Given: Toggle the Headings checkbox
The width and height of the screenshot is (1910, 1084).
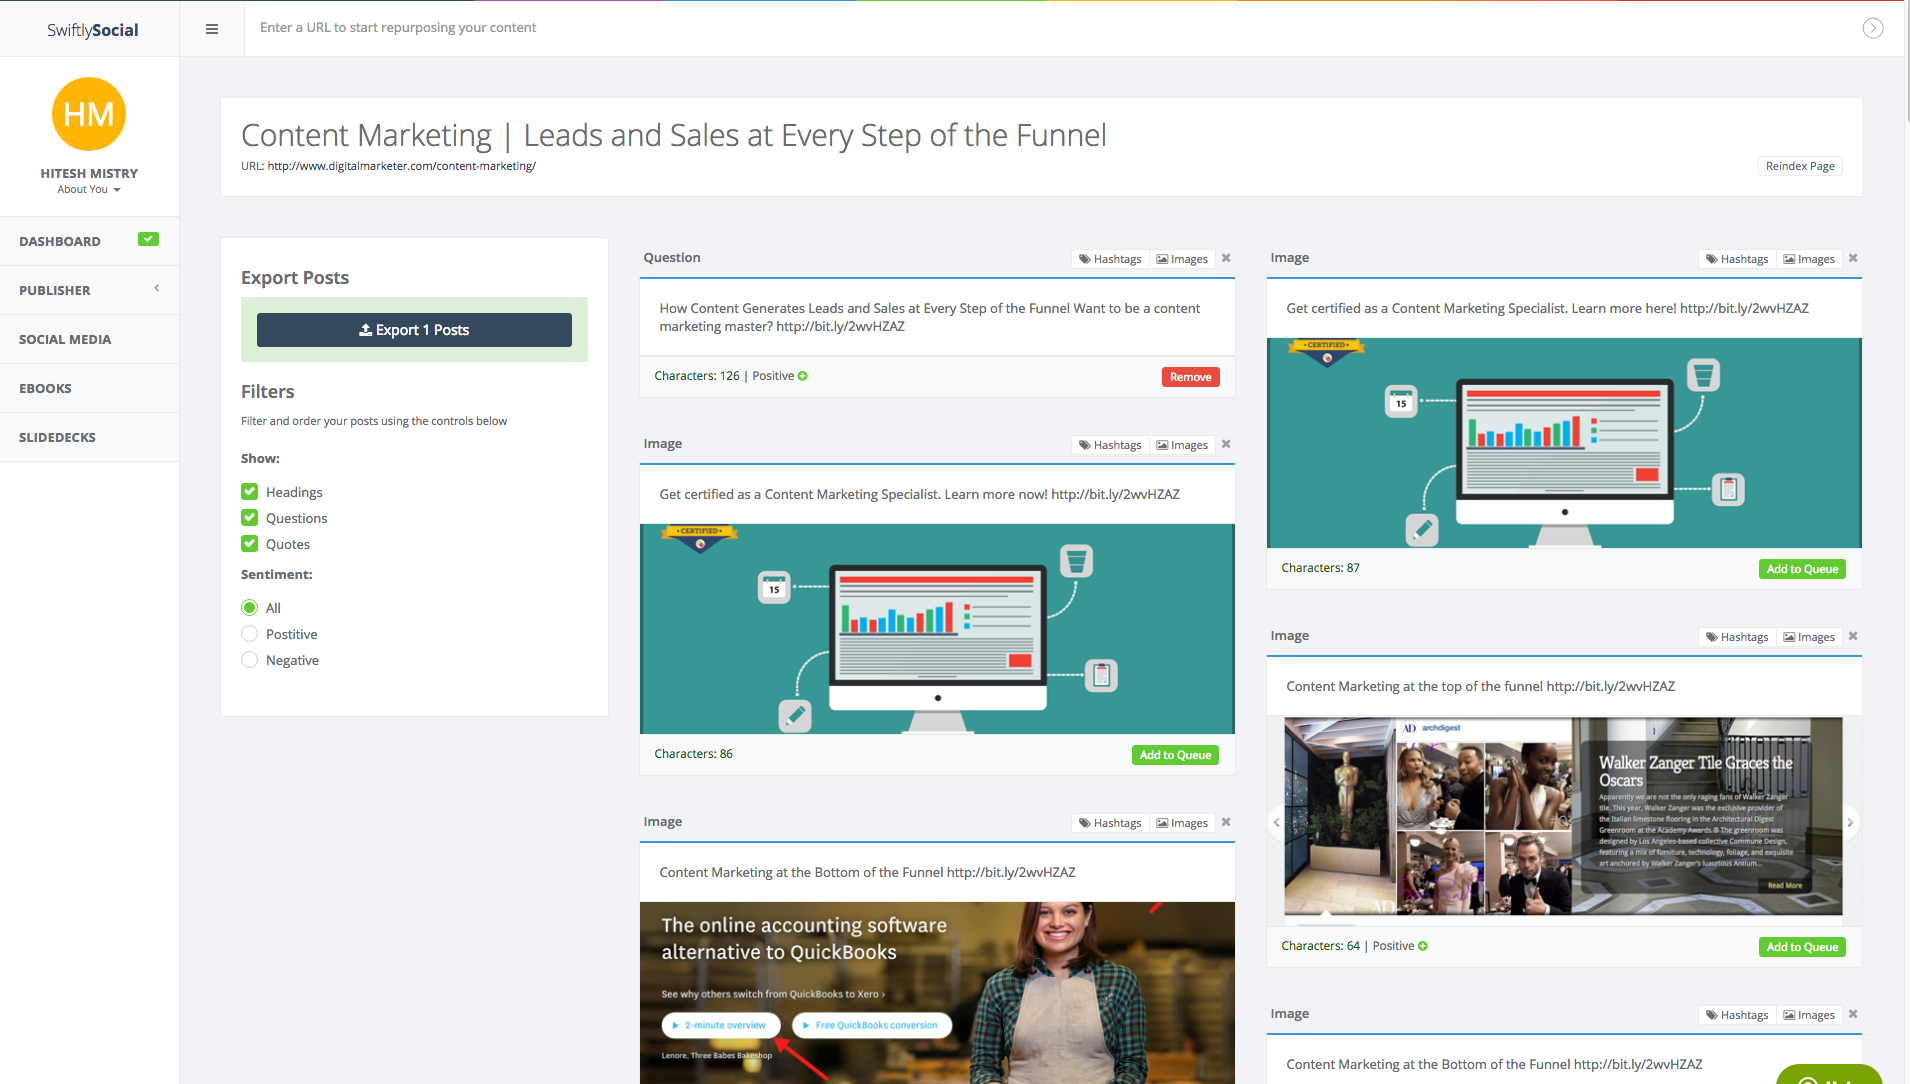Looking at the screenshot, I should click(x=249, y=491).
